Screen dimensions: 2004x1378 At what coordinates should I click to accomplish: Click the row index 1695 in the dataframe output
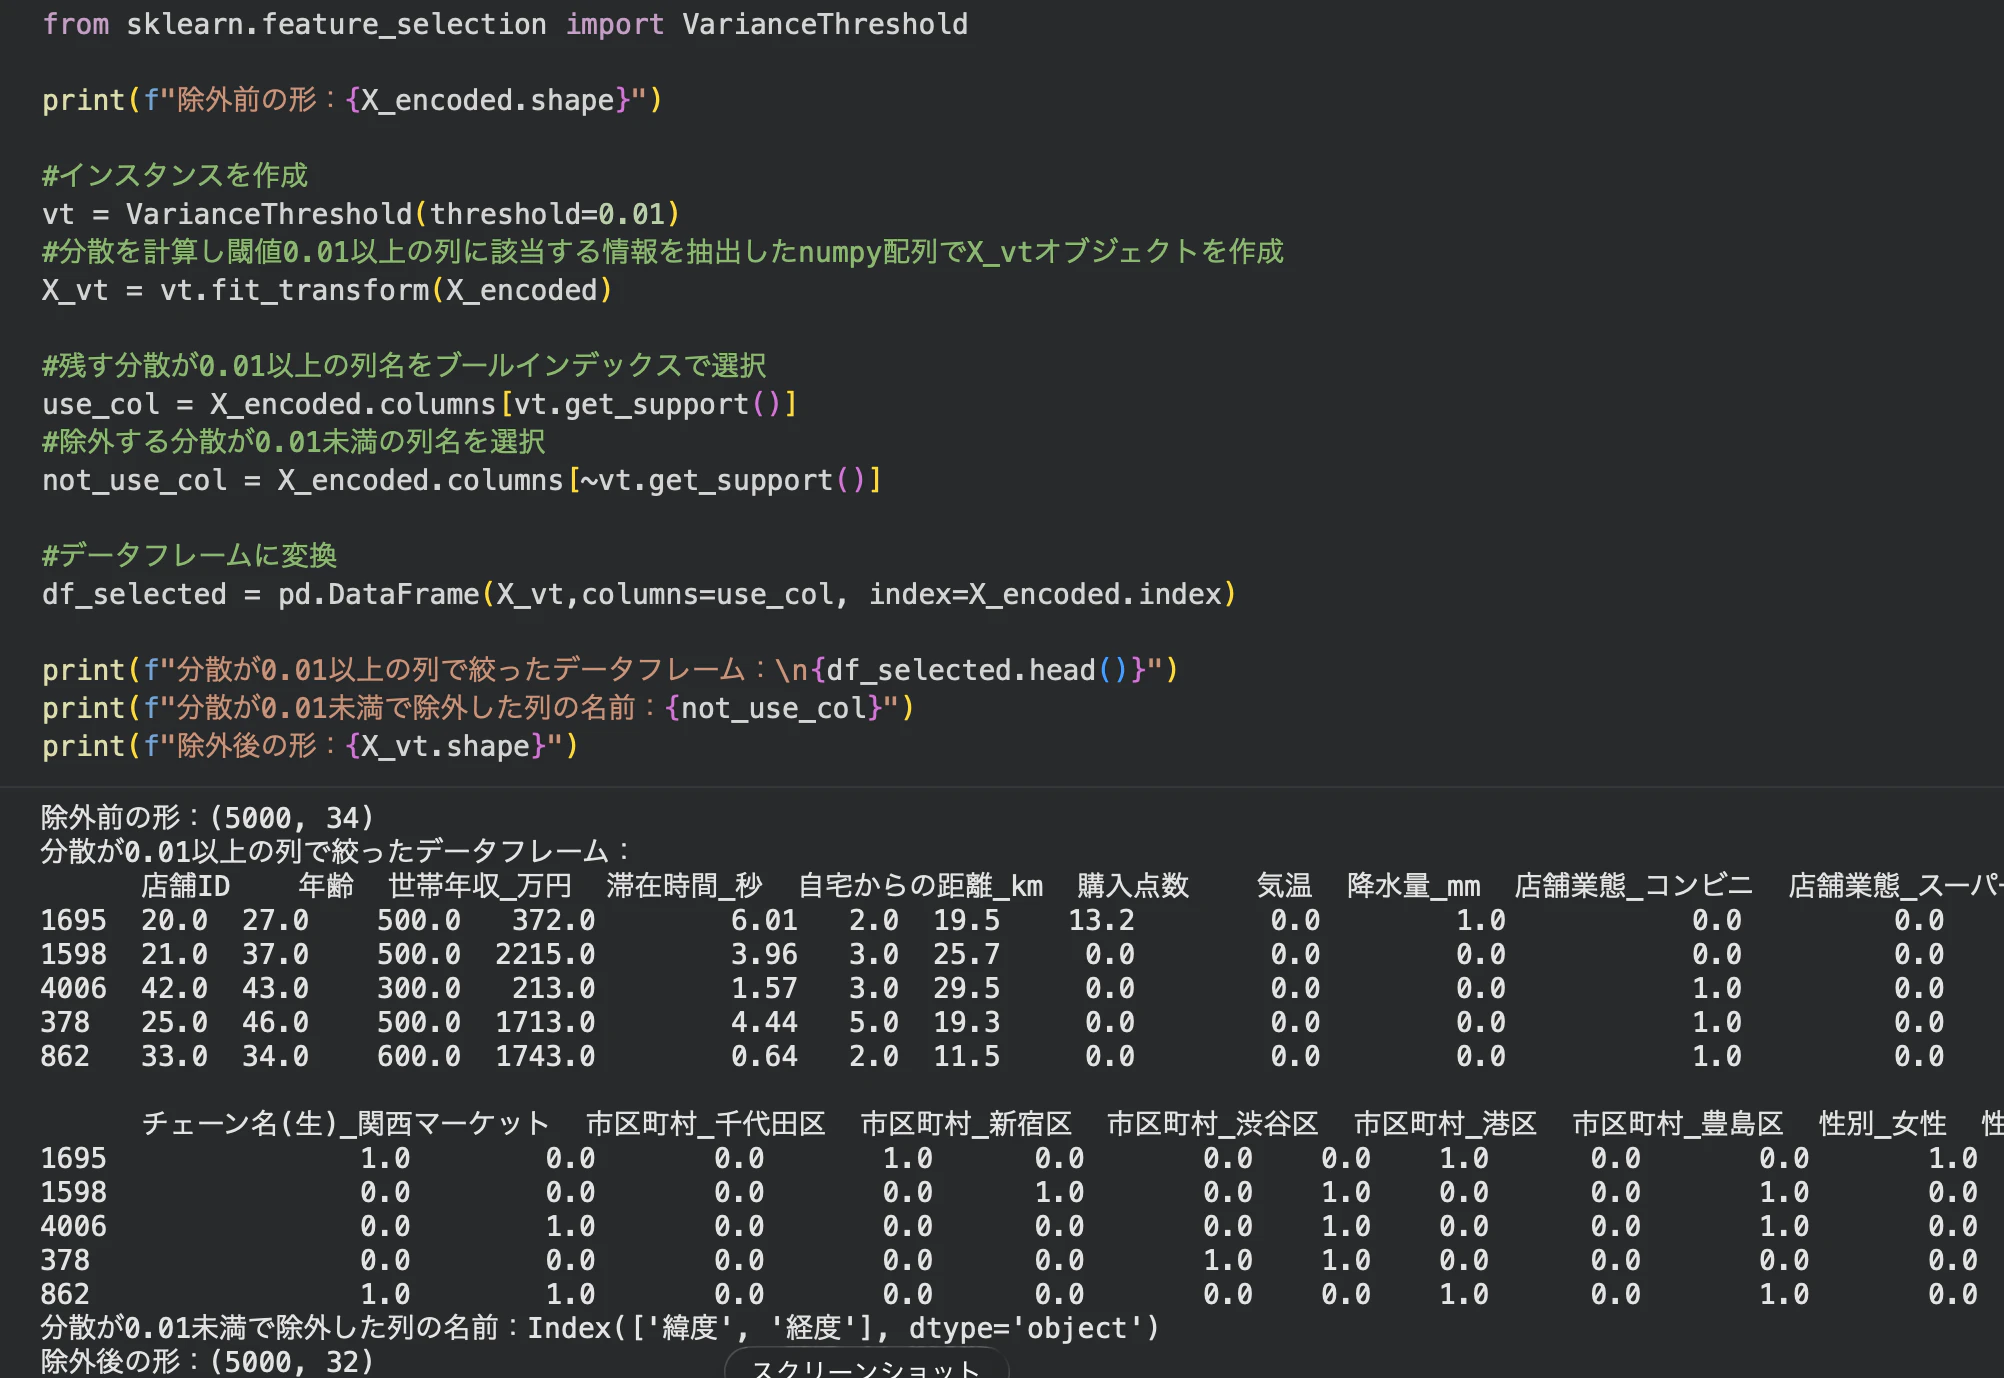[74, 920]
